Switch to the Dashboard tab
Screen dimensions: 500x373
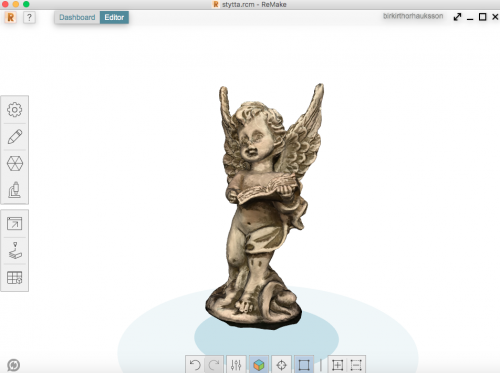(x=77, y=17)
